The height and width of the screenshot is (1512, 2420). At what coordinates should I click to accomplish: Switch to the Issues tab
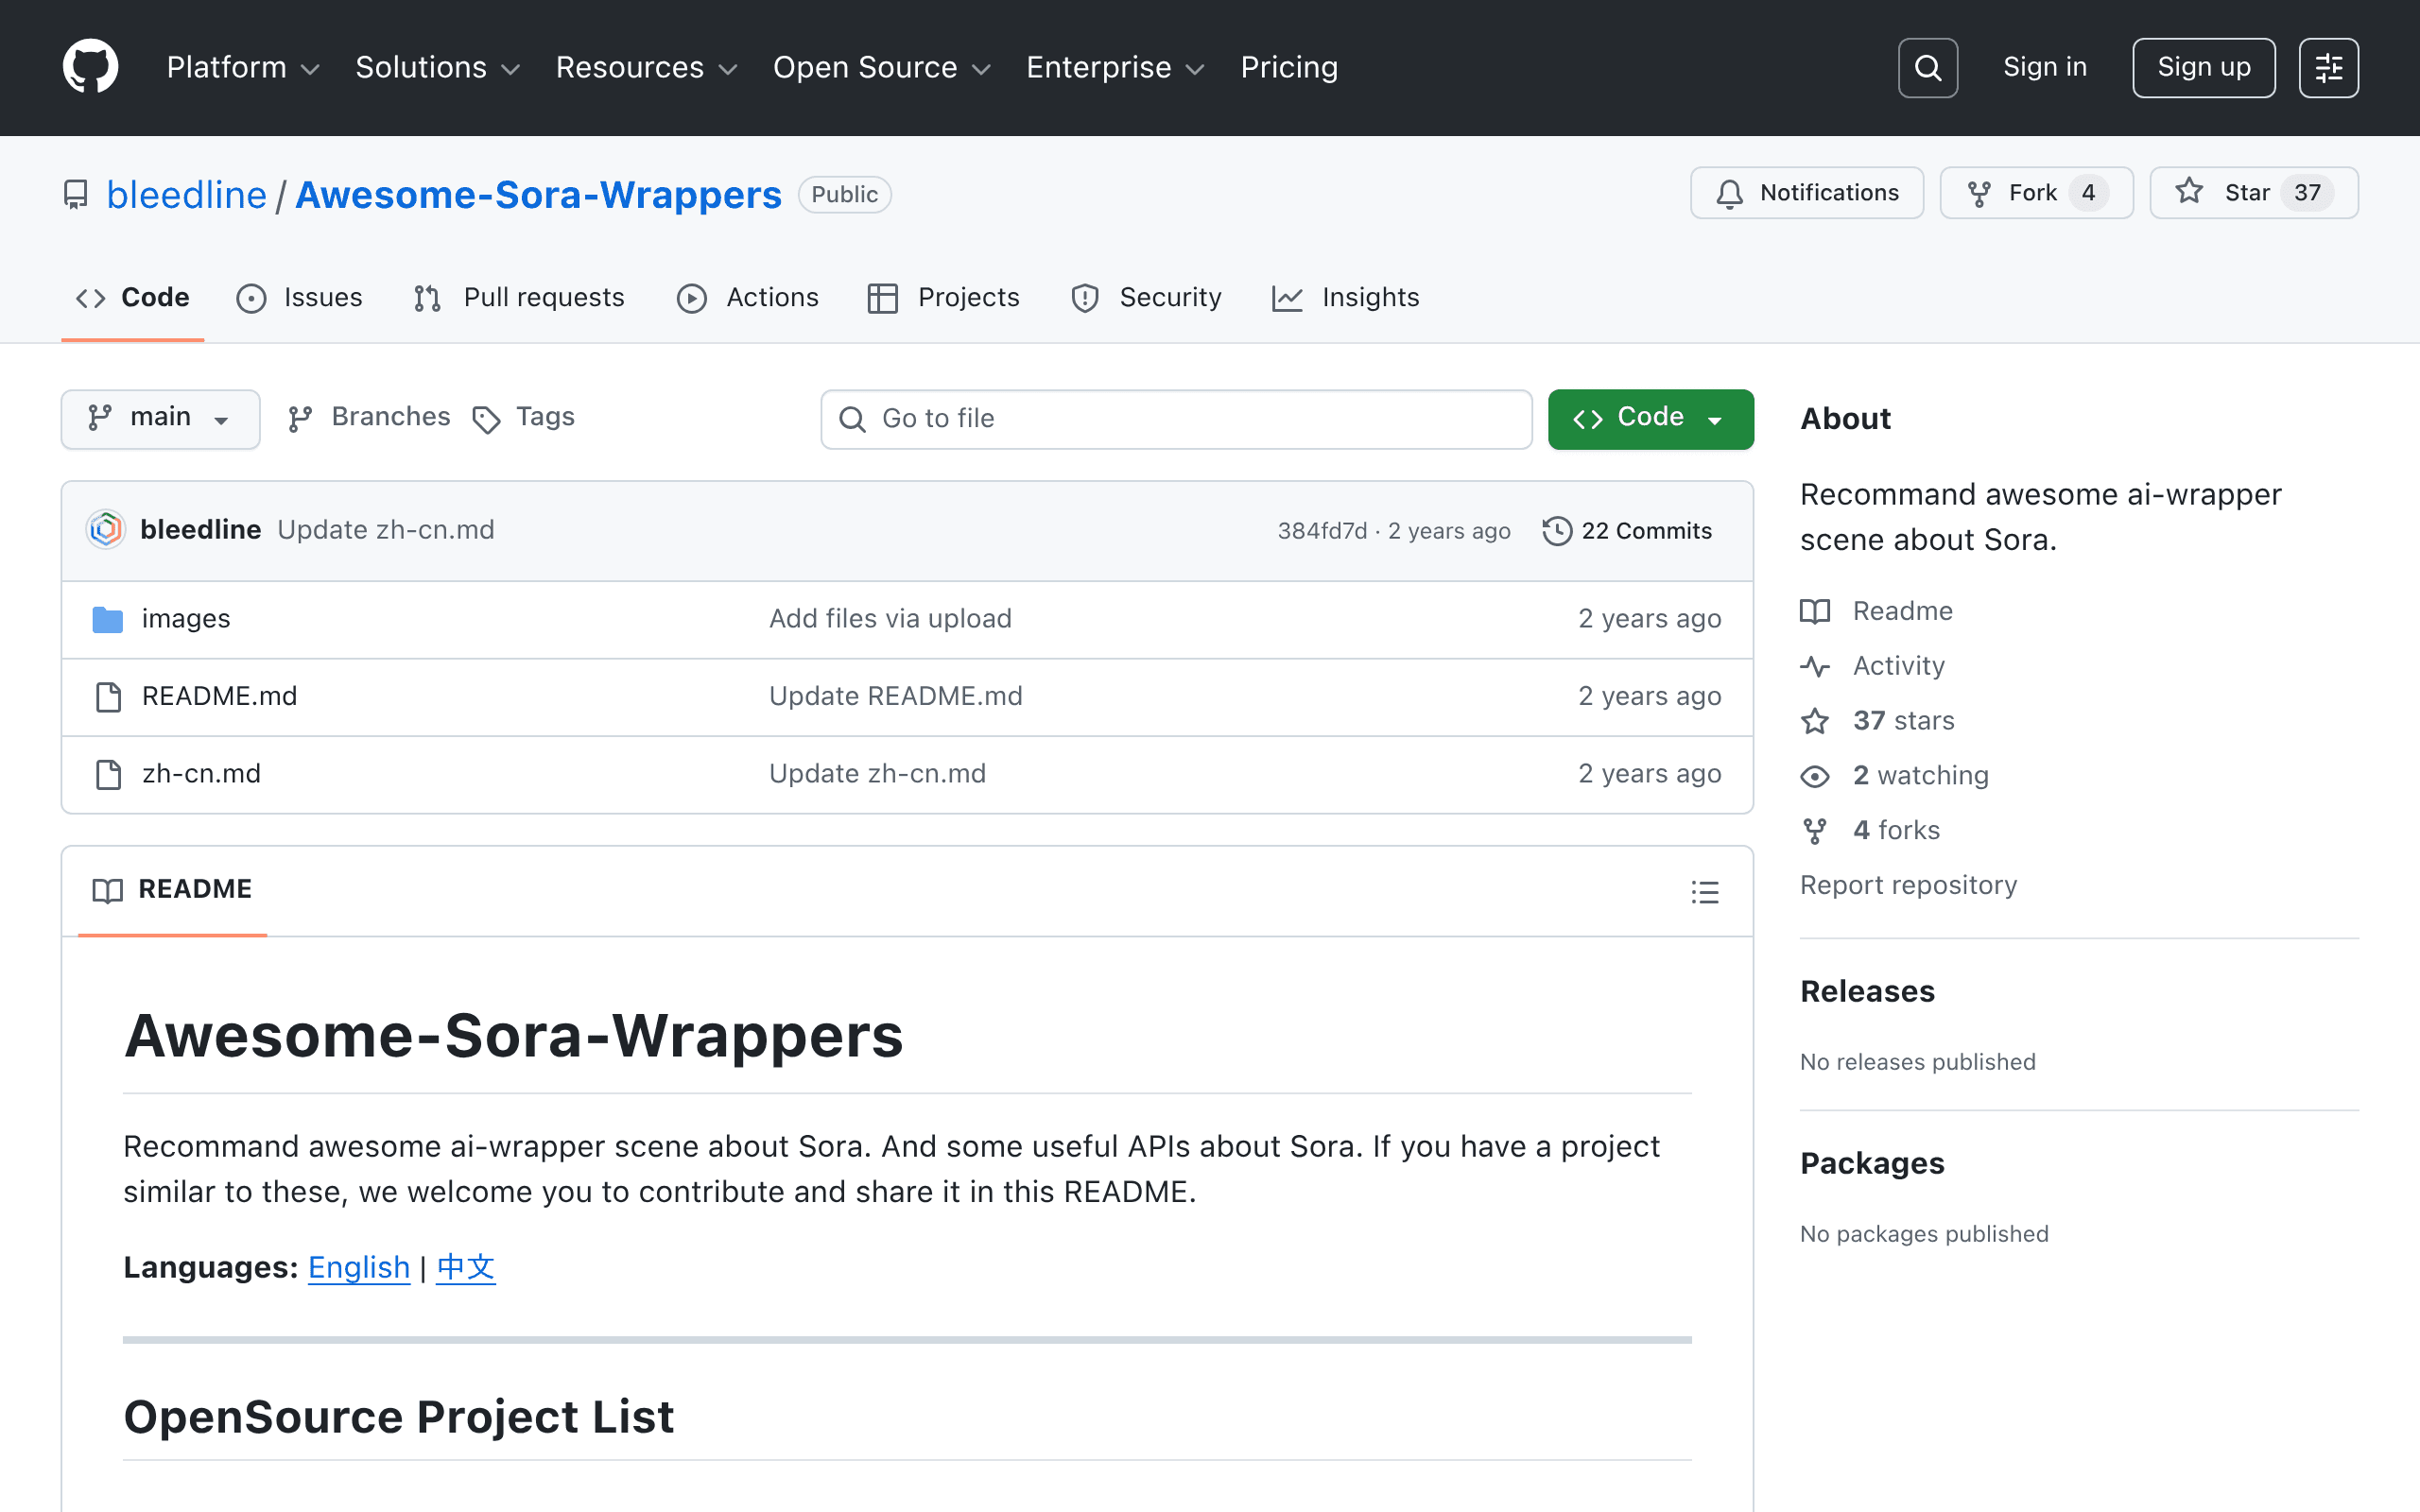(300, 298)
